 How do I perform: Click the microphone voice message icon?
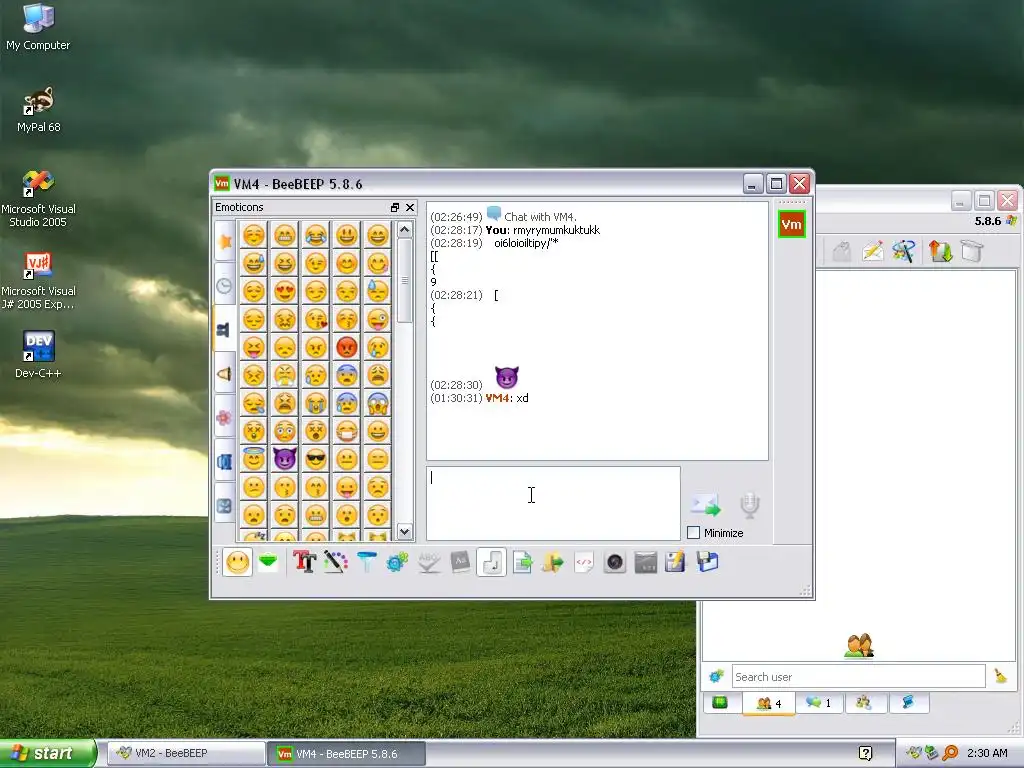pos(750,505)
